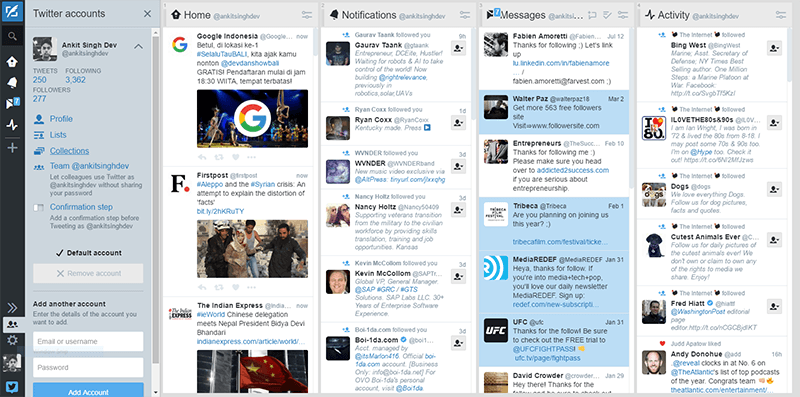Collapse the Ankit Singh Dev account section
This screenshot has height=397, width=800.
(138, 46)
